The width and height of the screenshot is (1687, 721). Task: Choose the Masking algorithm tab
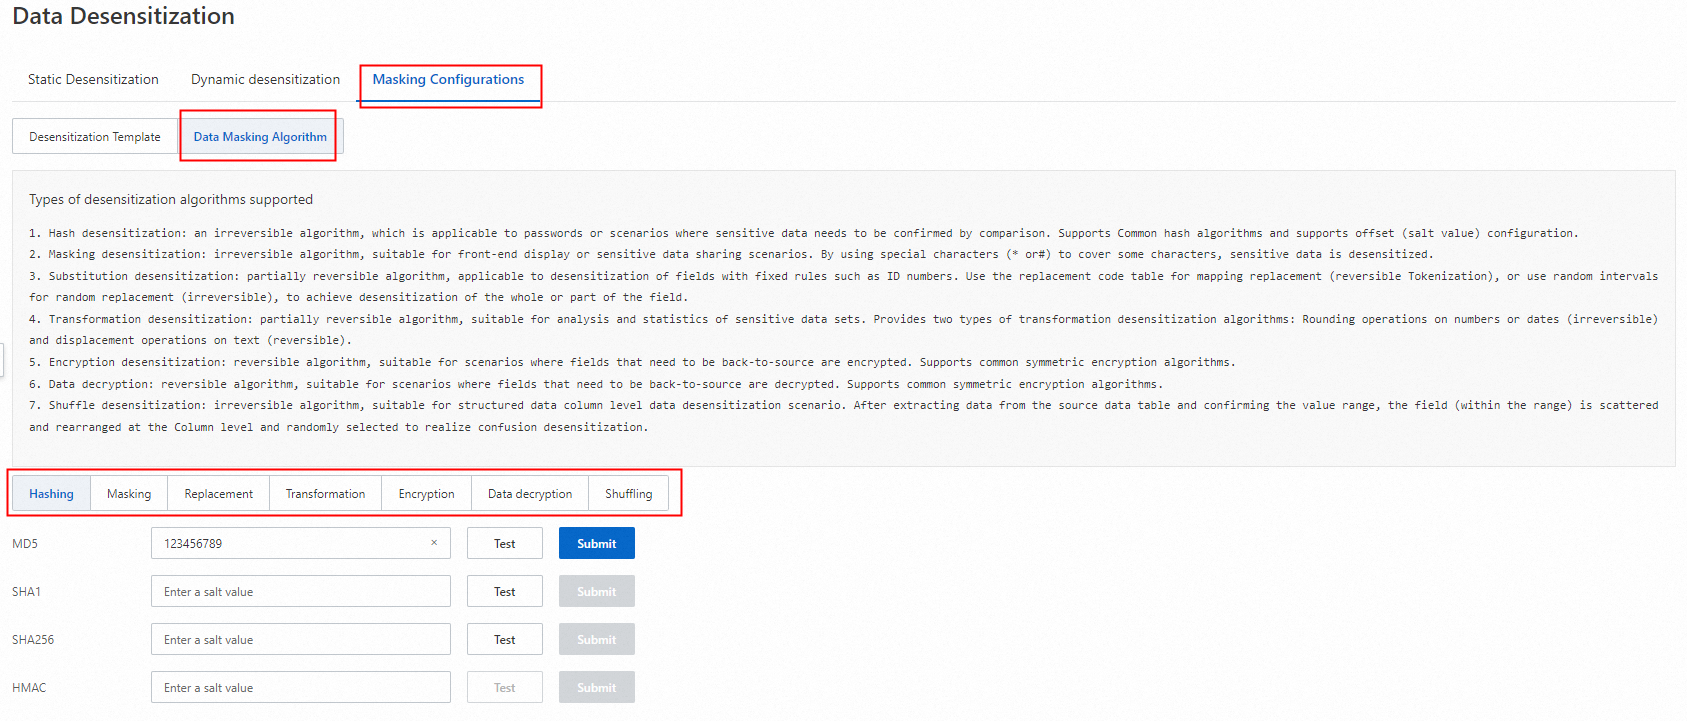129,494
